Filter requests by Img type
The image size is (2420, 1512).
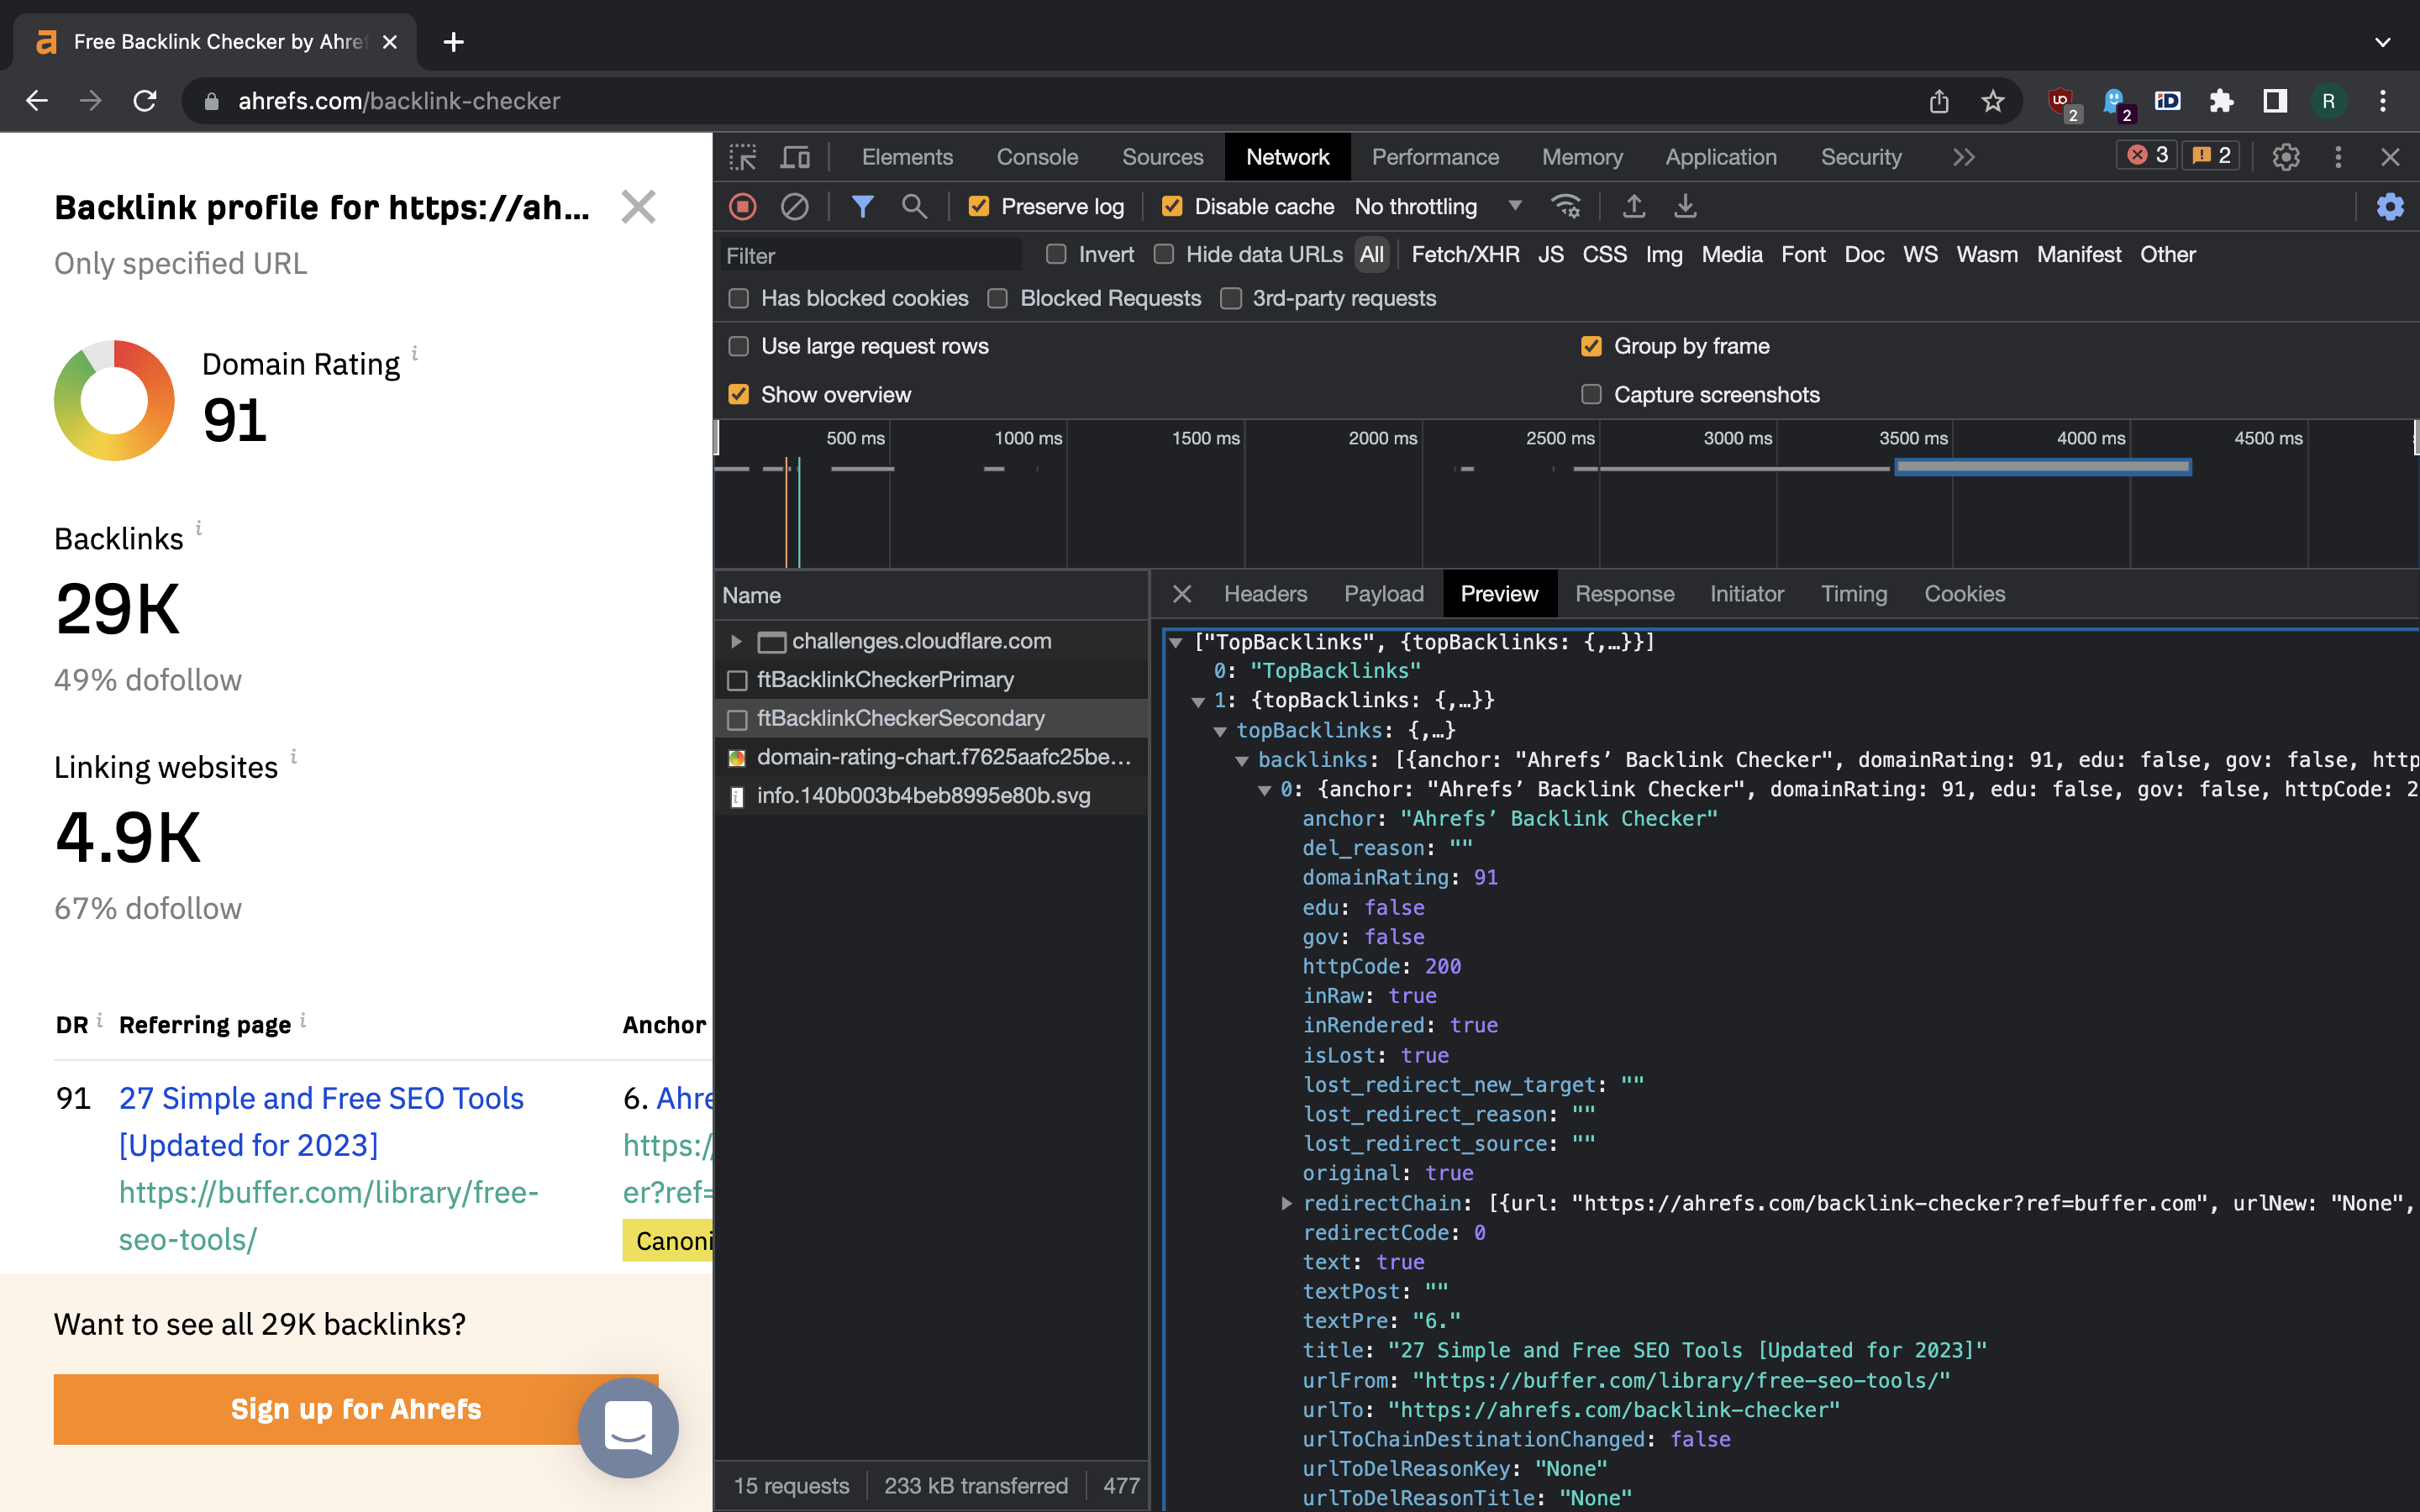click(x=1664, y=254)
